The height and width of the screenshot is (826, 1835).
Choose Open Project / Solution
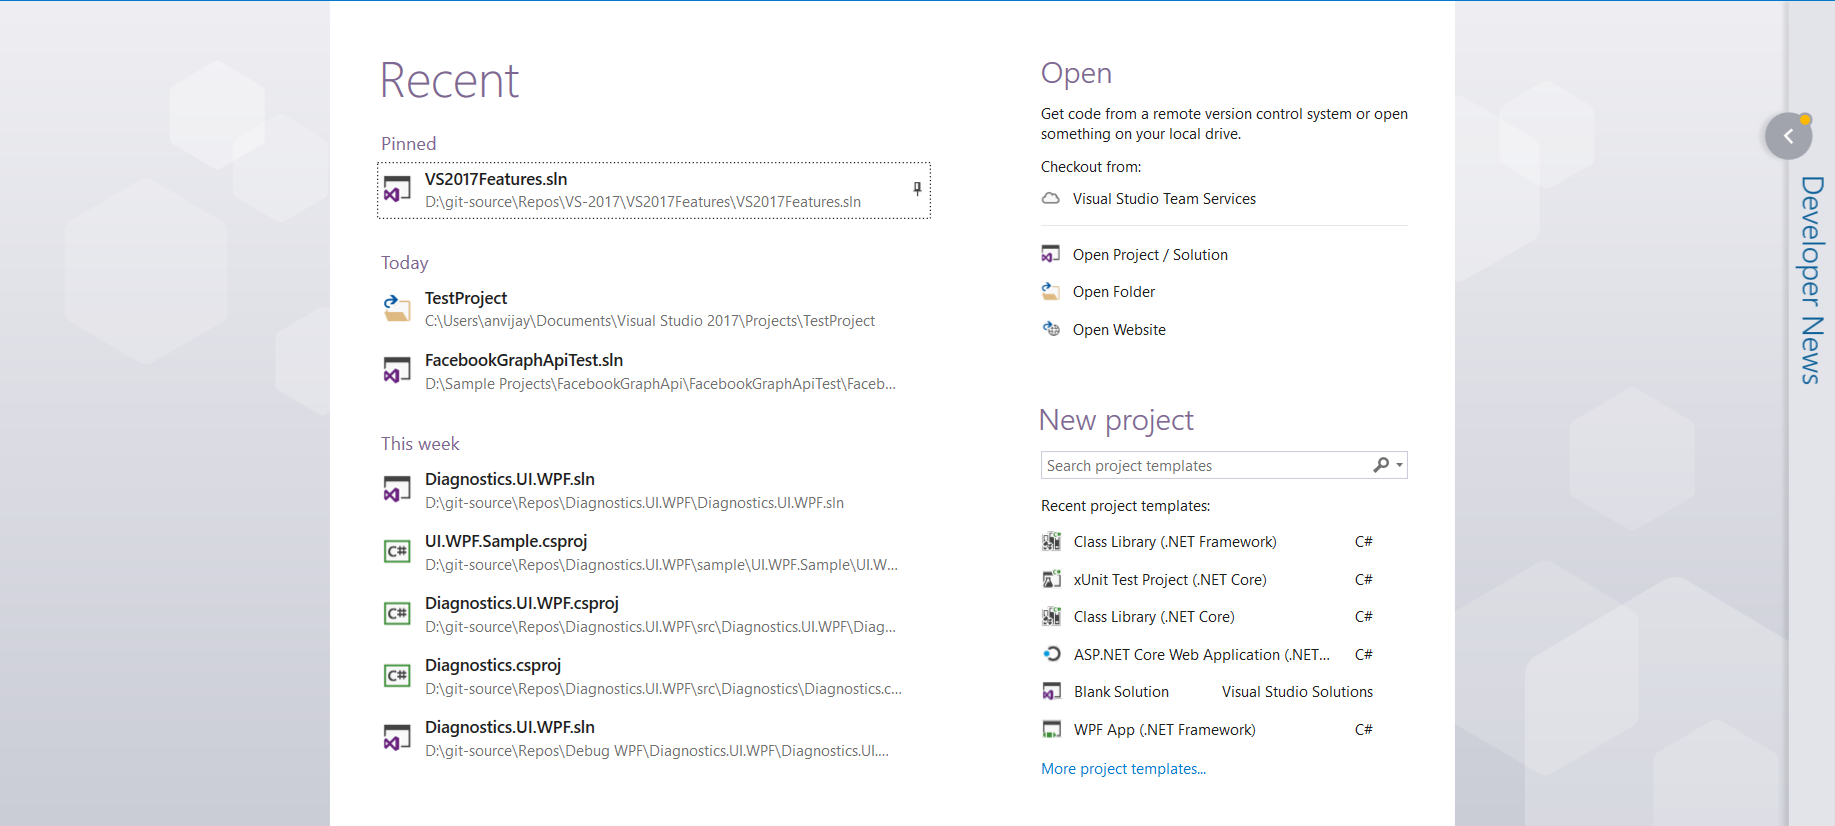point(1150,255)
